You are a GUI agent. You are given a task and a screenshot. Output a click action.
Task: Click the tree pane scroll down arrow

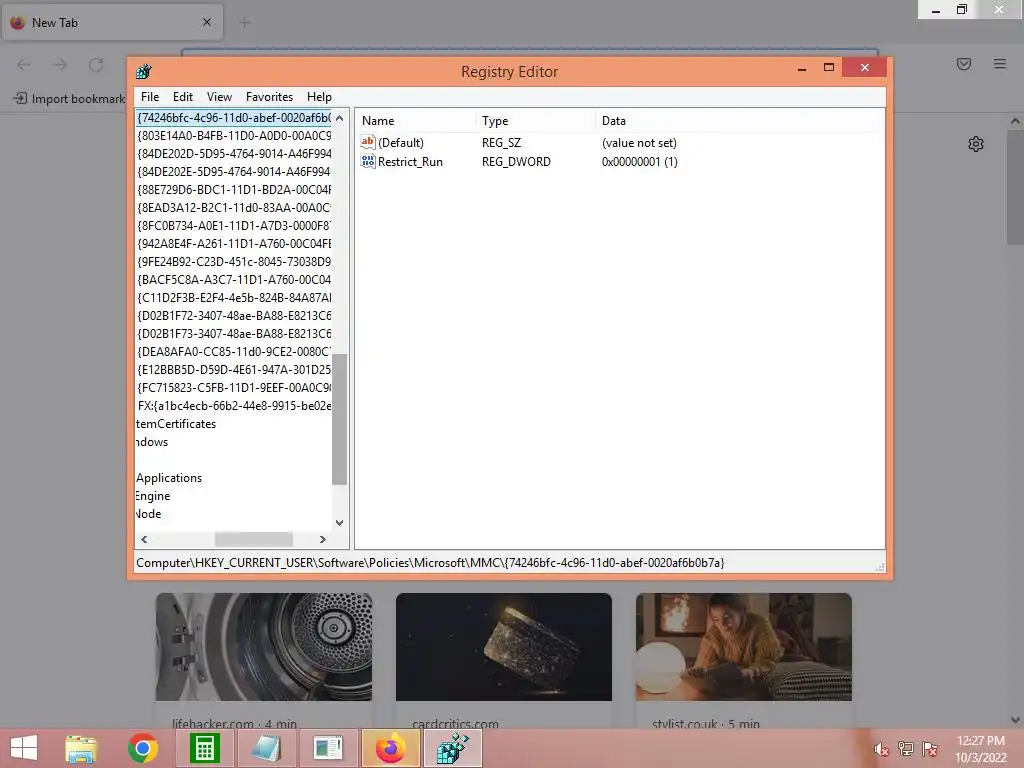(340, 522)
